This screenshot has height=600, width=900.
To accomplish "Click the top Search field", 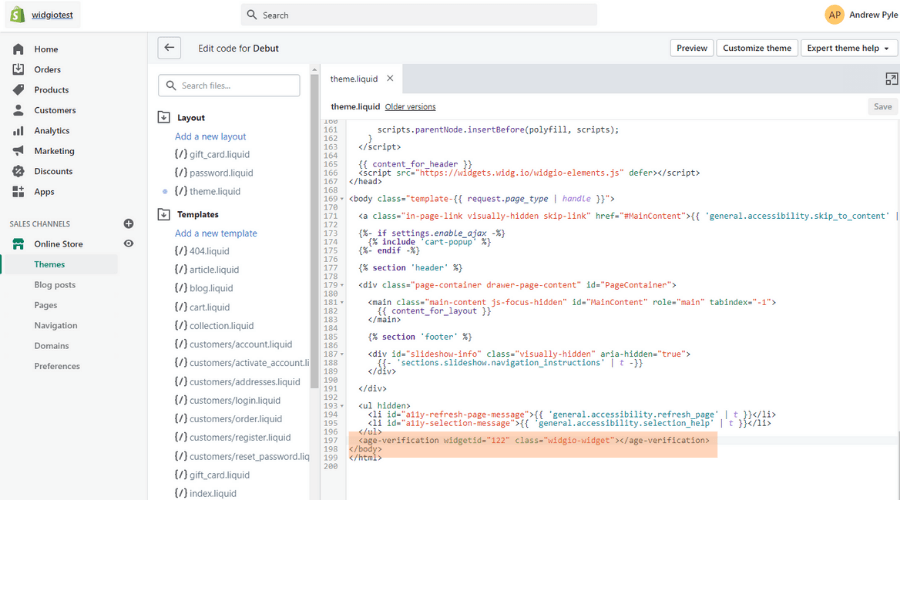I will (418, 15).
